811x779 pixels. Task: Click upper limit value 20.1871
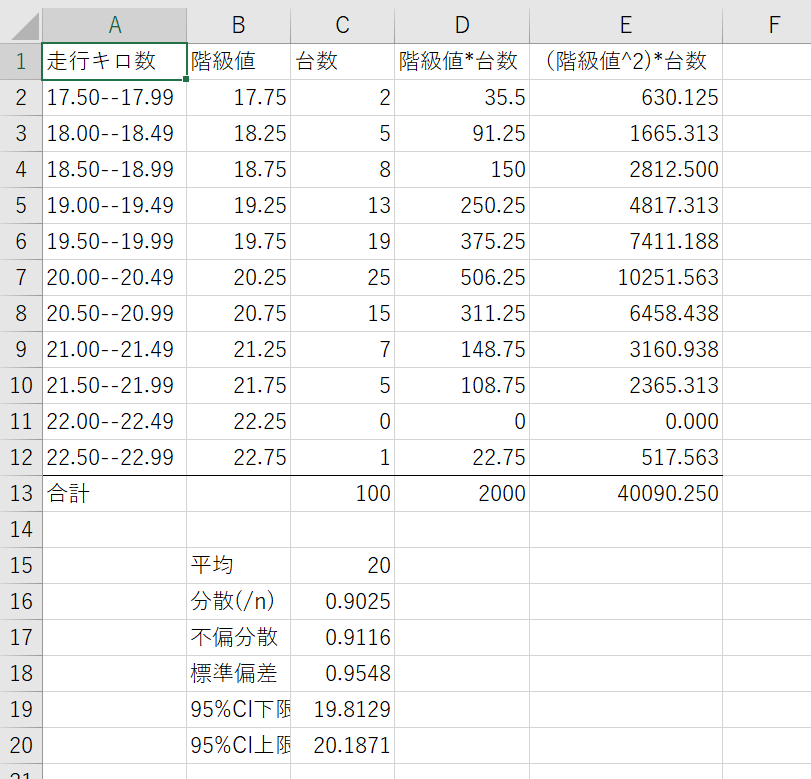(x=342, y=745)
